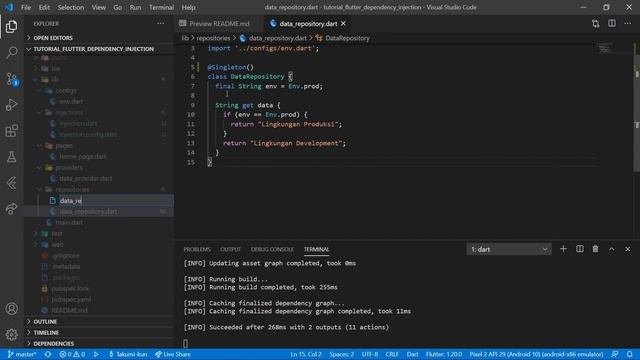Image resolution: width=640 pixels, height=360 pixels.
Task: Switch to the Debug Console tab
Action: [272, 249]
